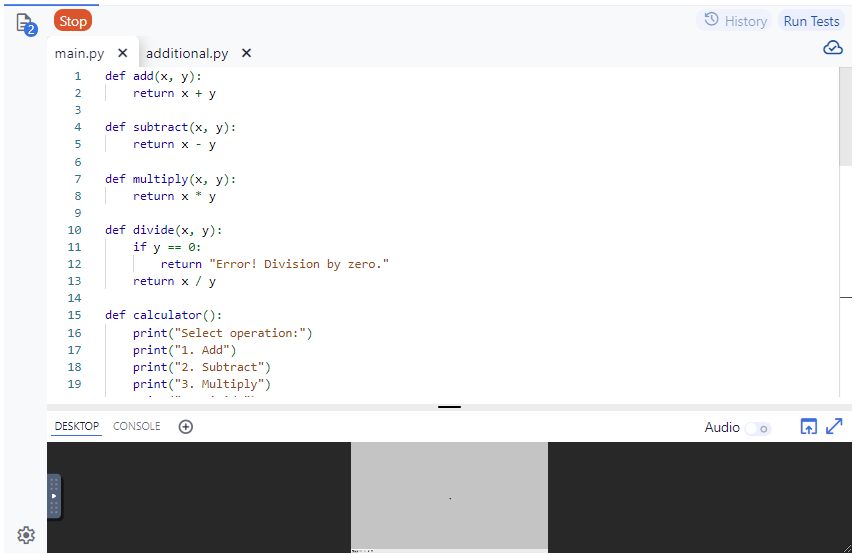Click on 'return x + y' line
Viewport: 856px width, 554px height.
174,93
